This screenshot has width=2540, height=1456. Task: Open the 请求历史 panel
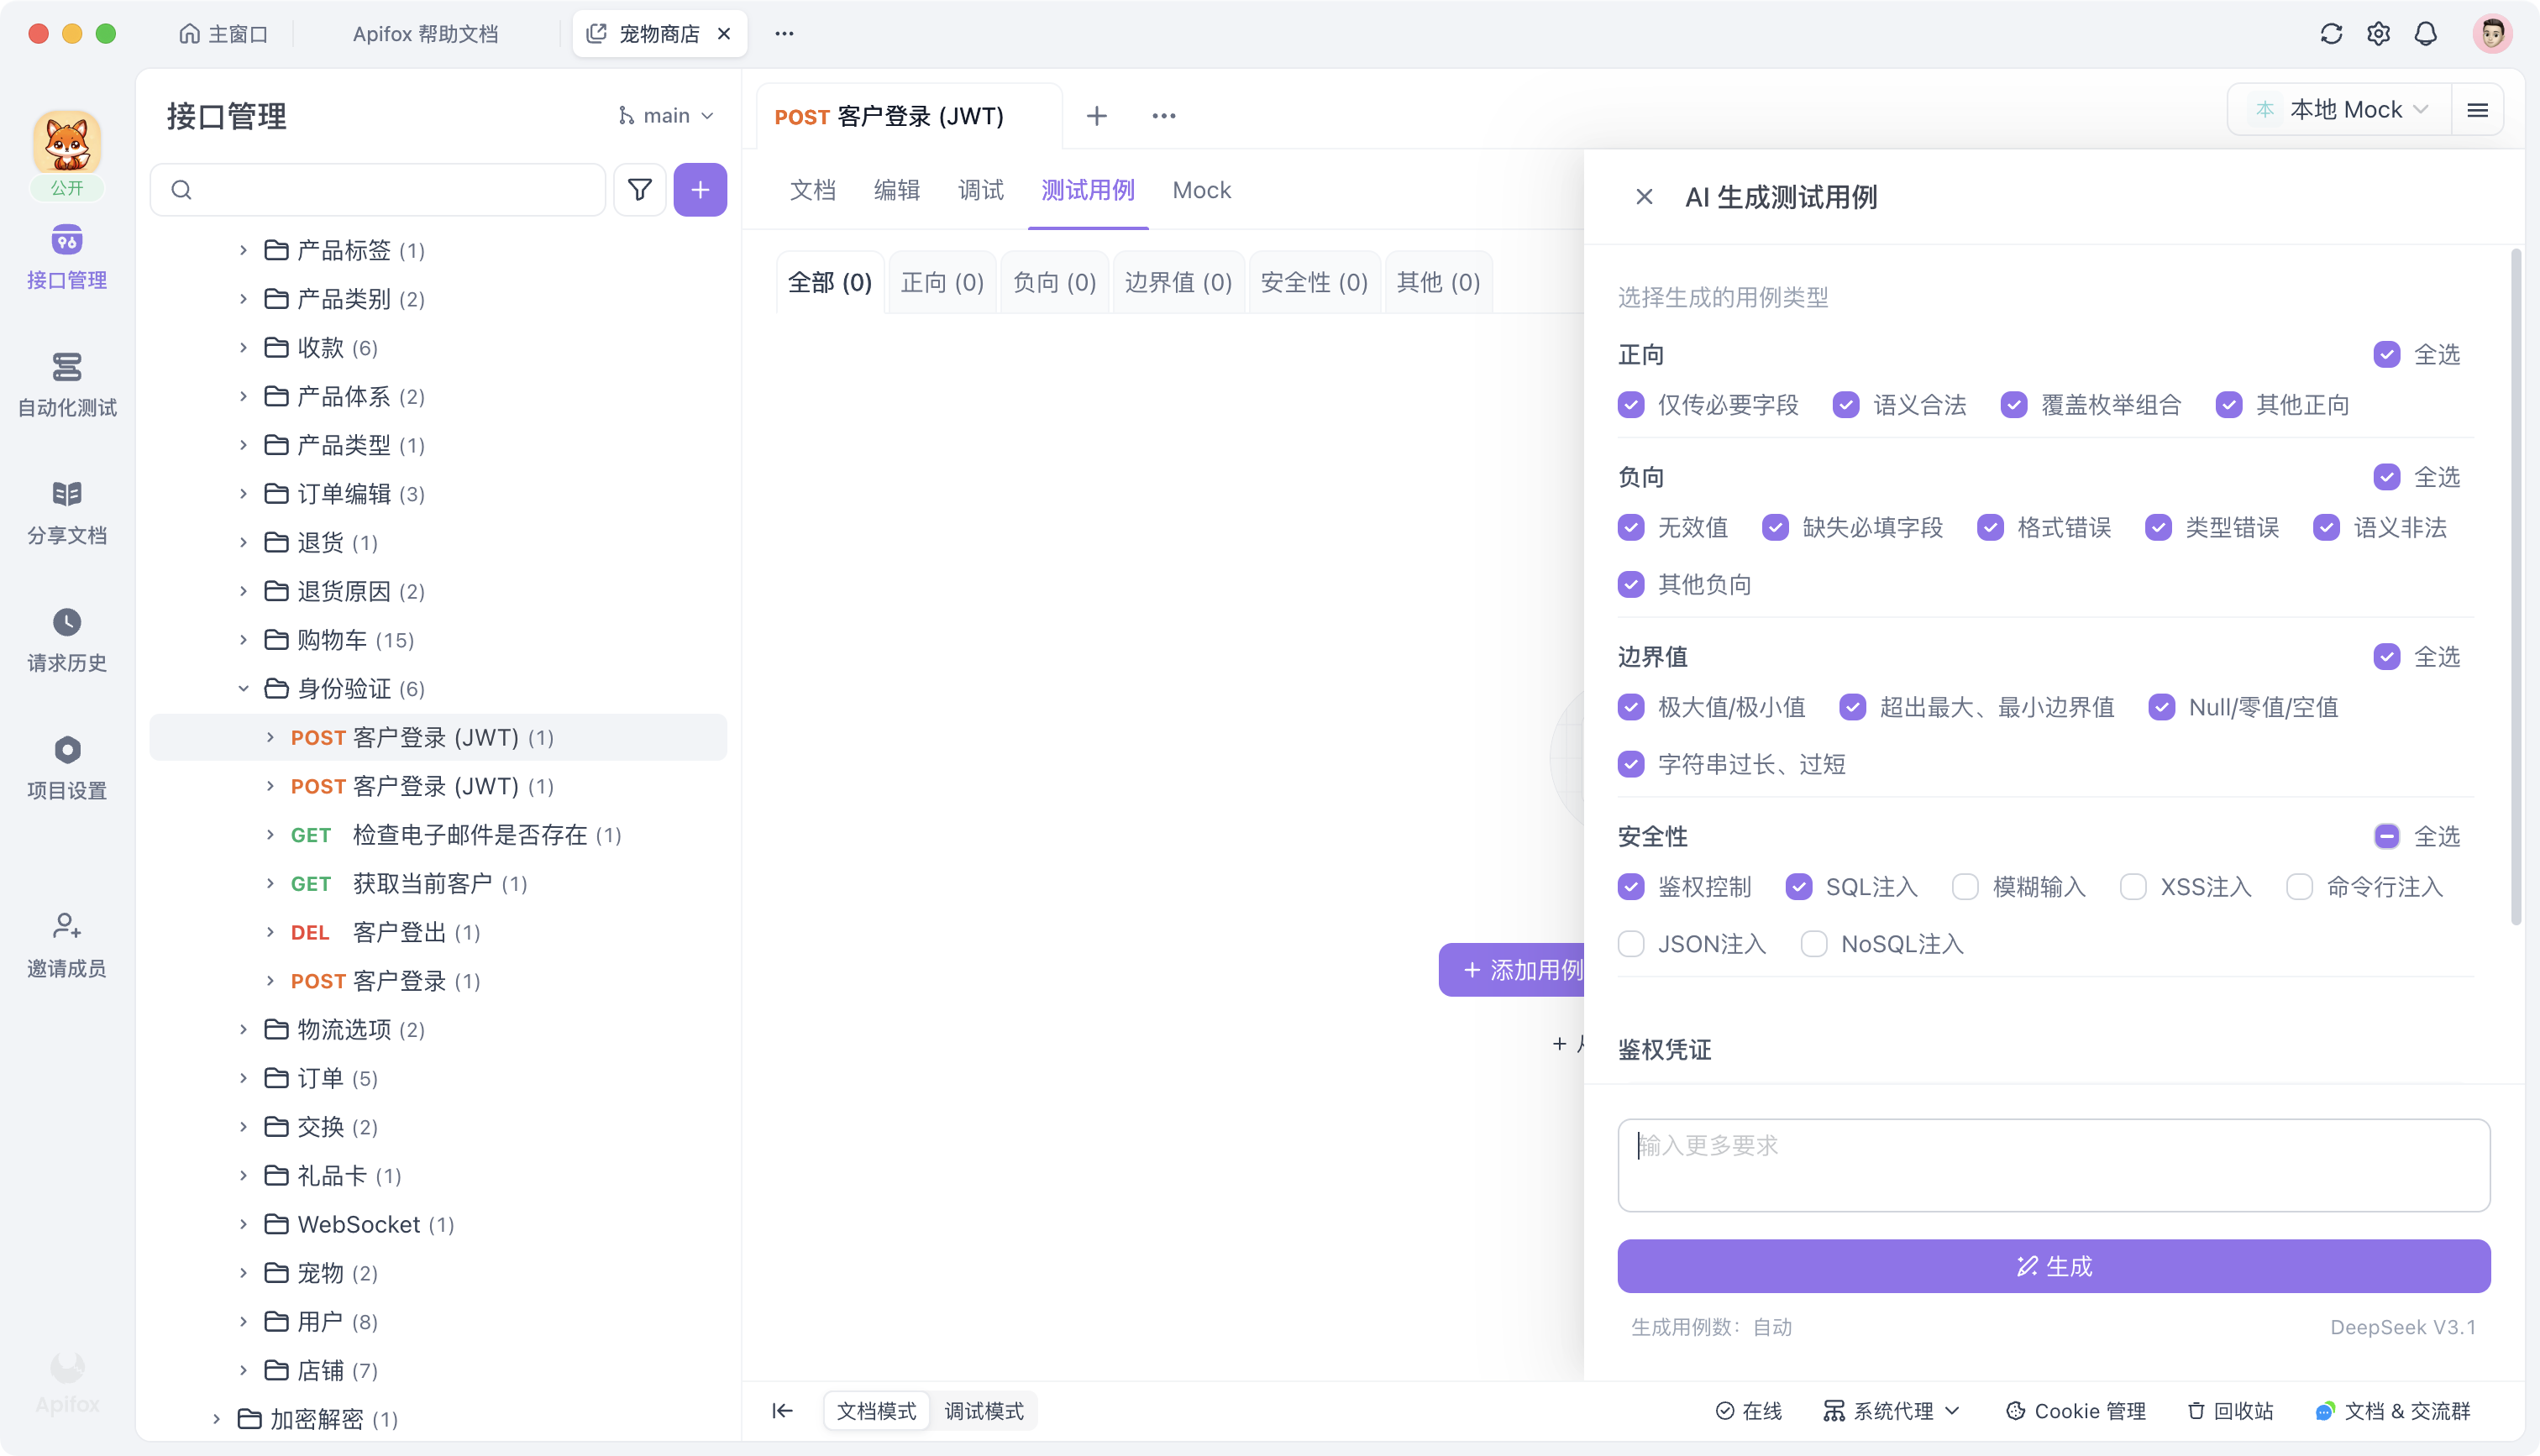point(66,640)
